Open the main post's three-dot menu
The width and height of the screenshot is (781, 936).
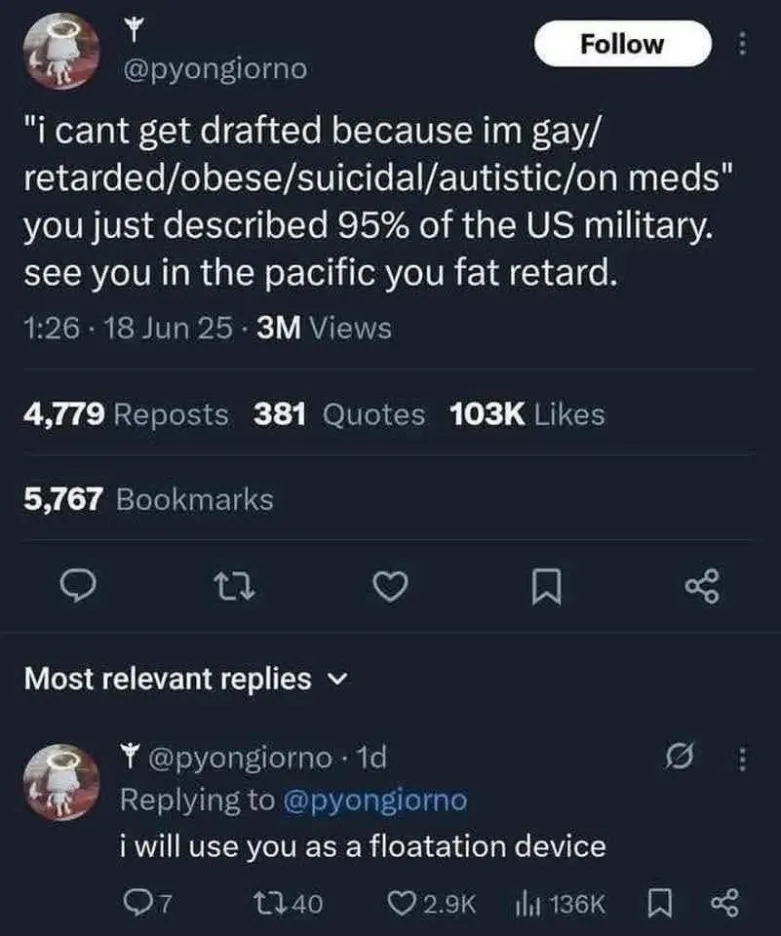(742, 44)
